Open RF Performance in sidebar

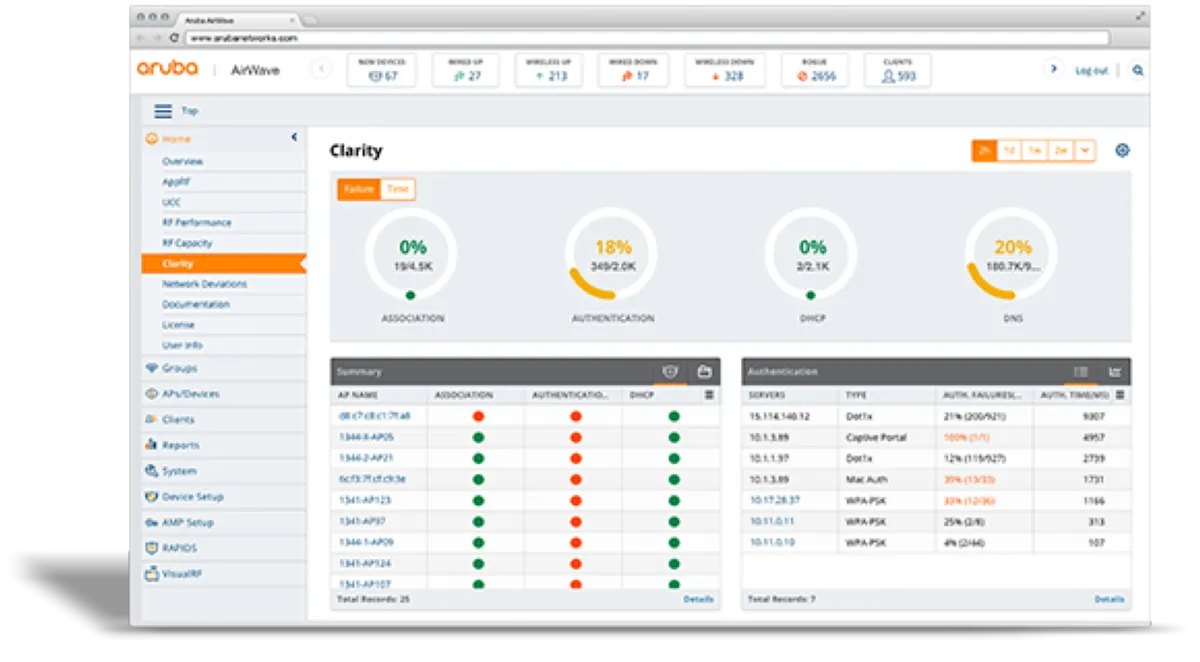[197, 222]
